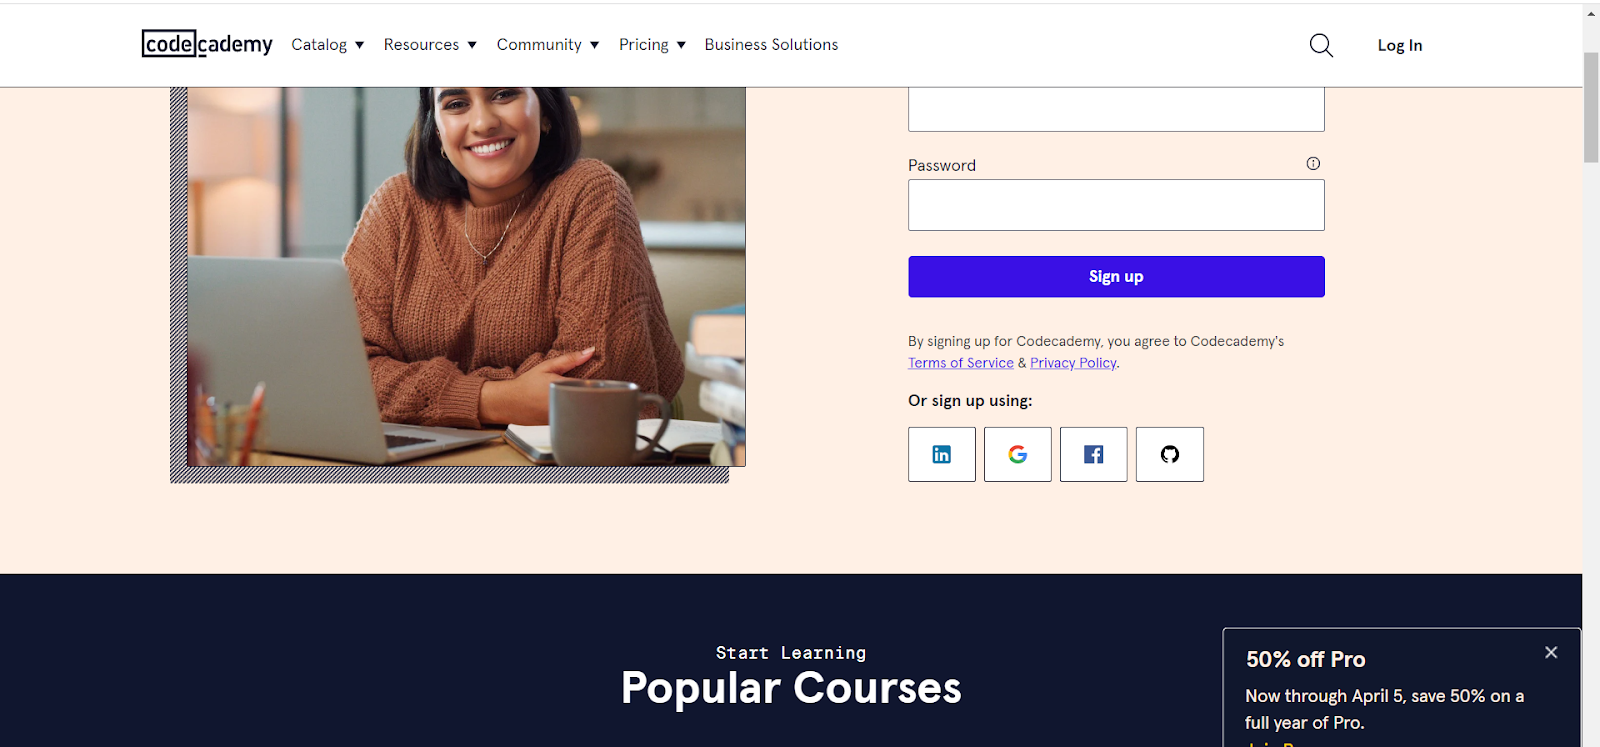Focus the Password input field
The image size is (1600, 747).
[x=1116, y=205]
